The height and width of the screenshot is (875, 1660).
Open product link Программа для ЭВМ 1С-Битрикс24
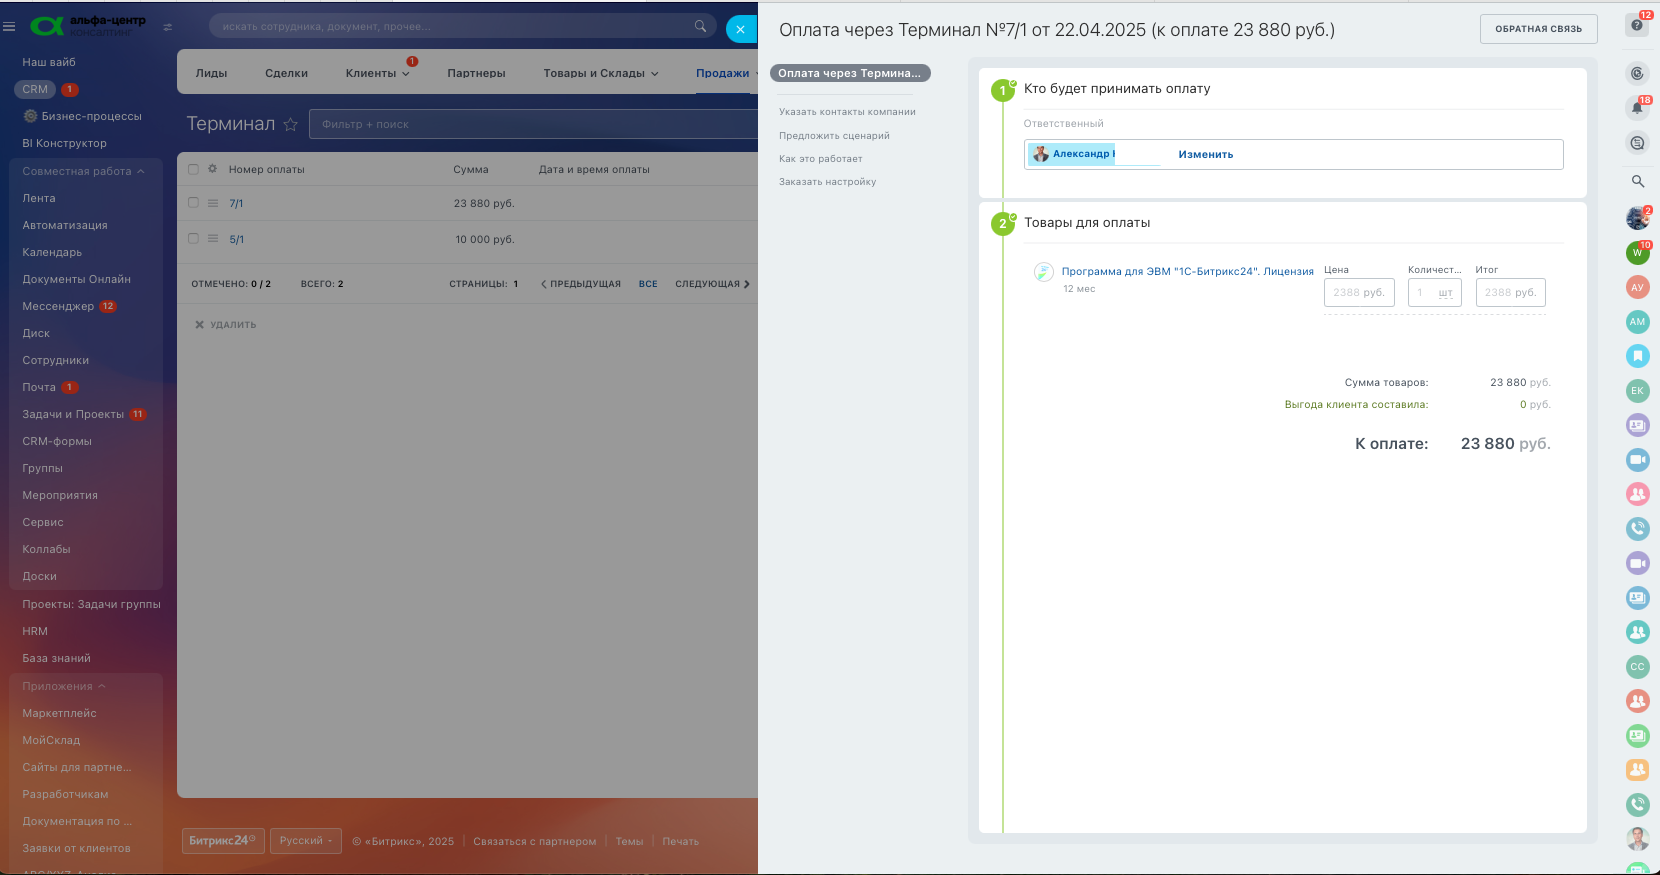pos(1187,271)
